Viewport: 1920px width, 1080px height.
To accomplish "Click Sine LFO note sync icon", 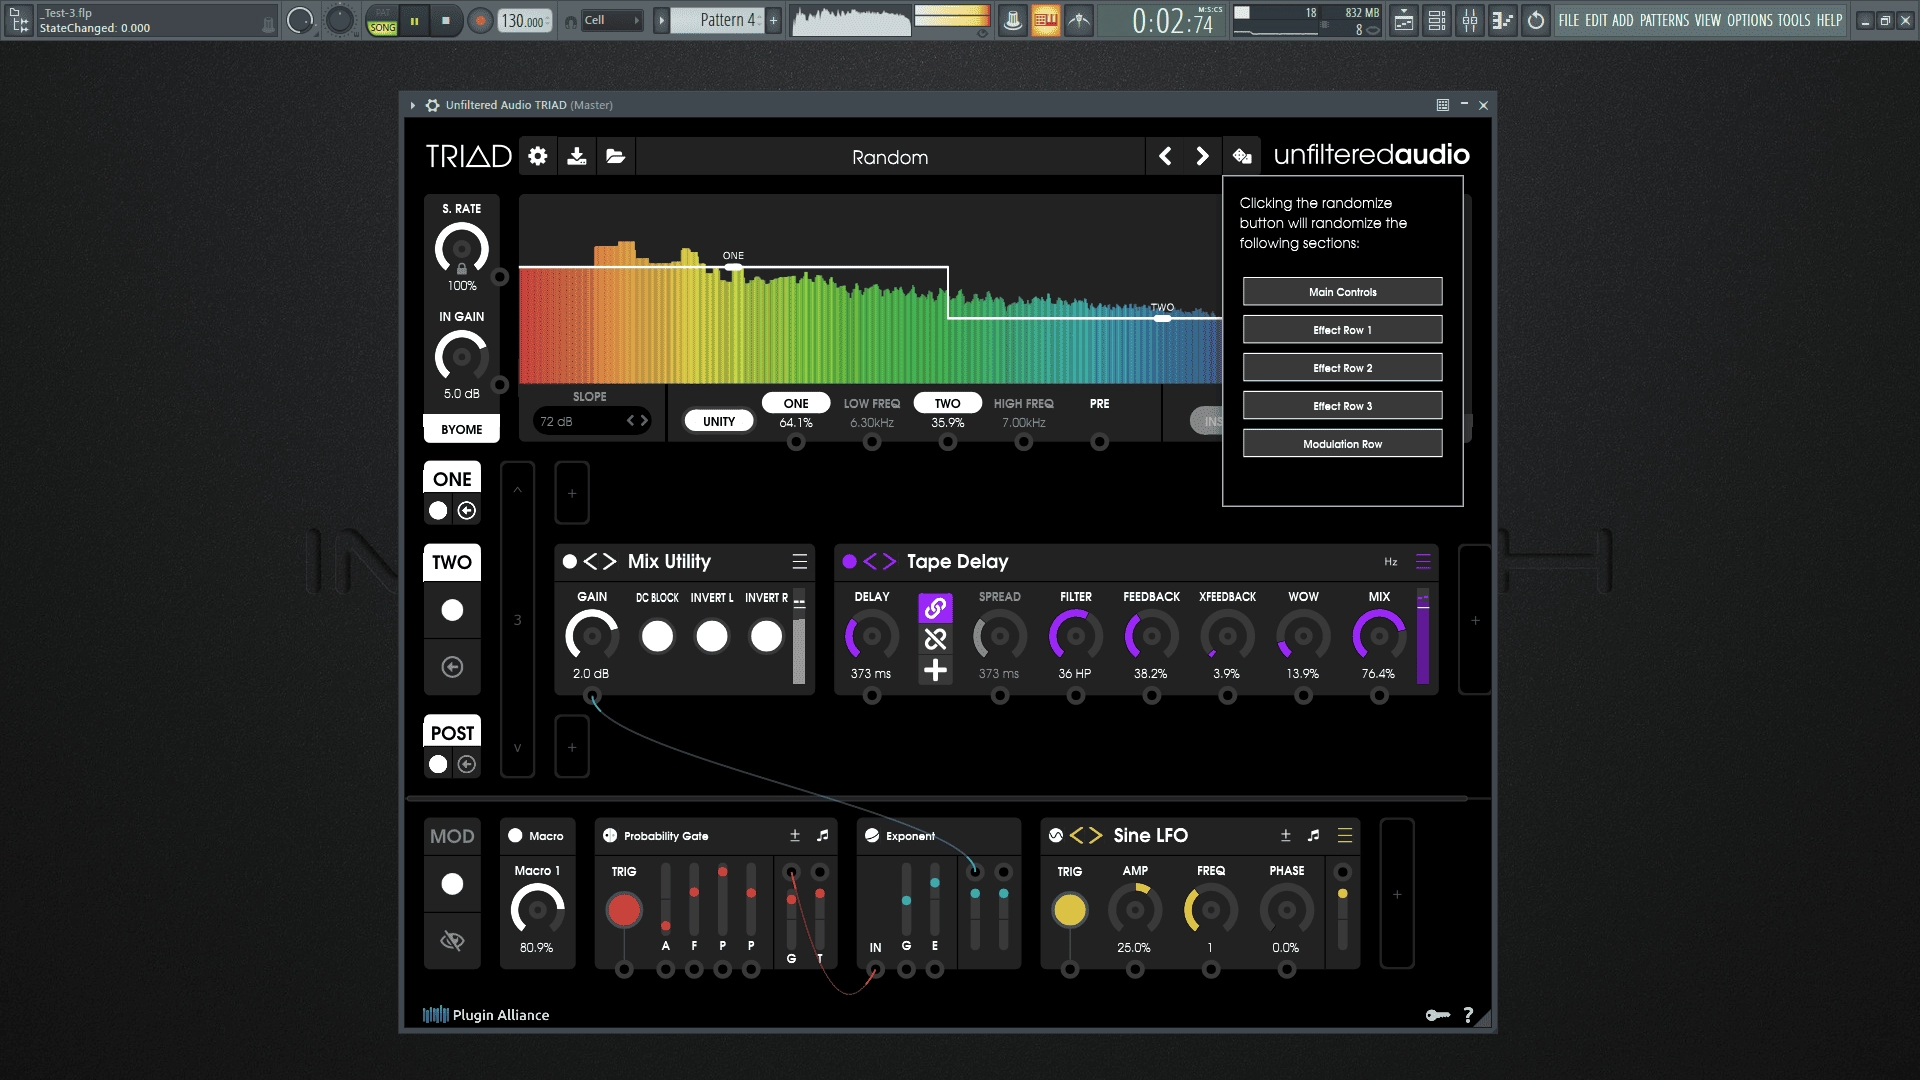I will 1314,835.
